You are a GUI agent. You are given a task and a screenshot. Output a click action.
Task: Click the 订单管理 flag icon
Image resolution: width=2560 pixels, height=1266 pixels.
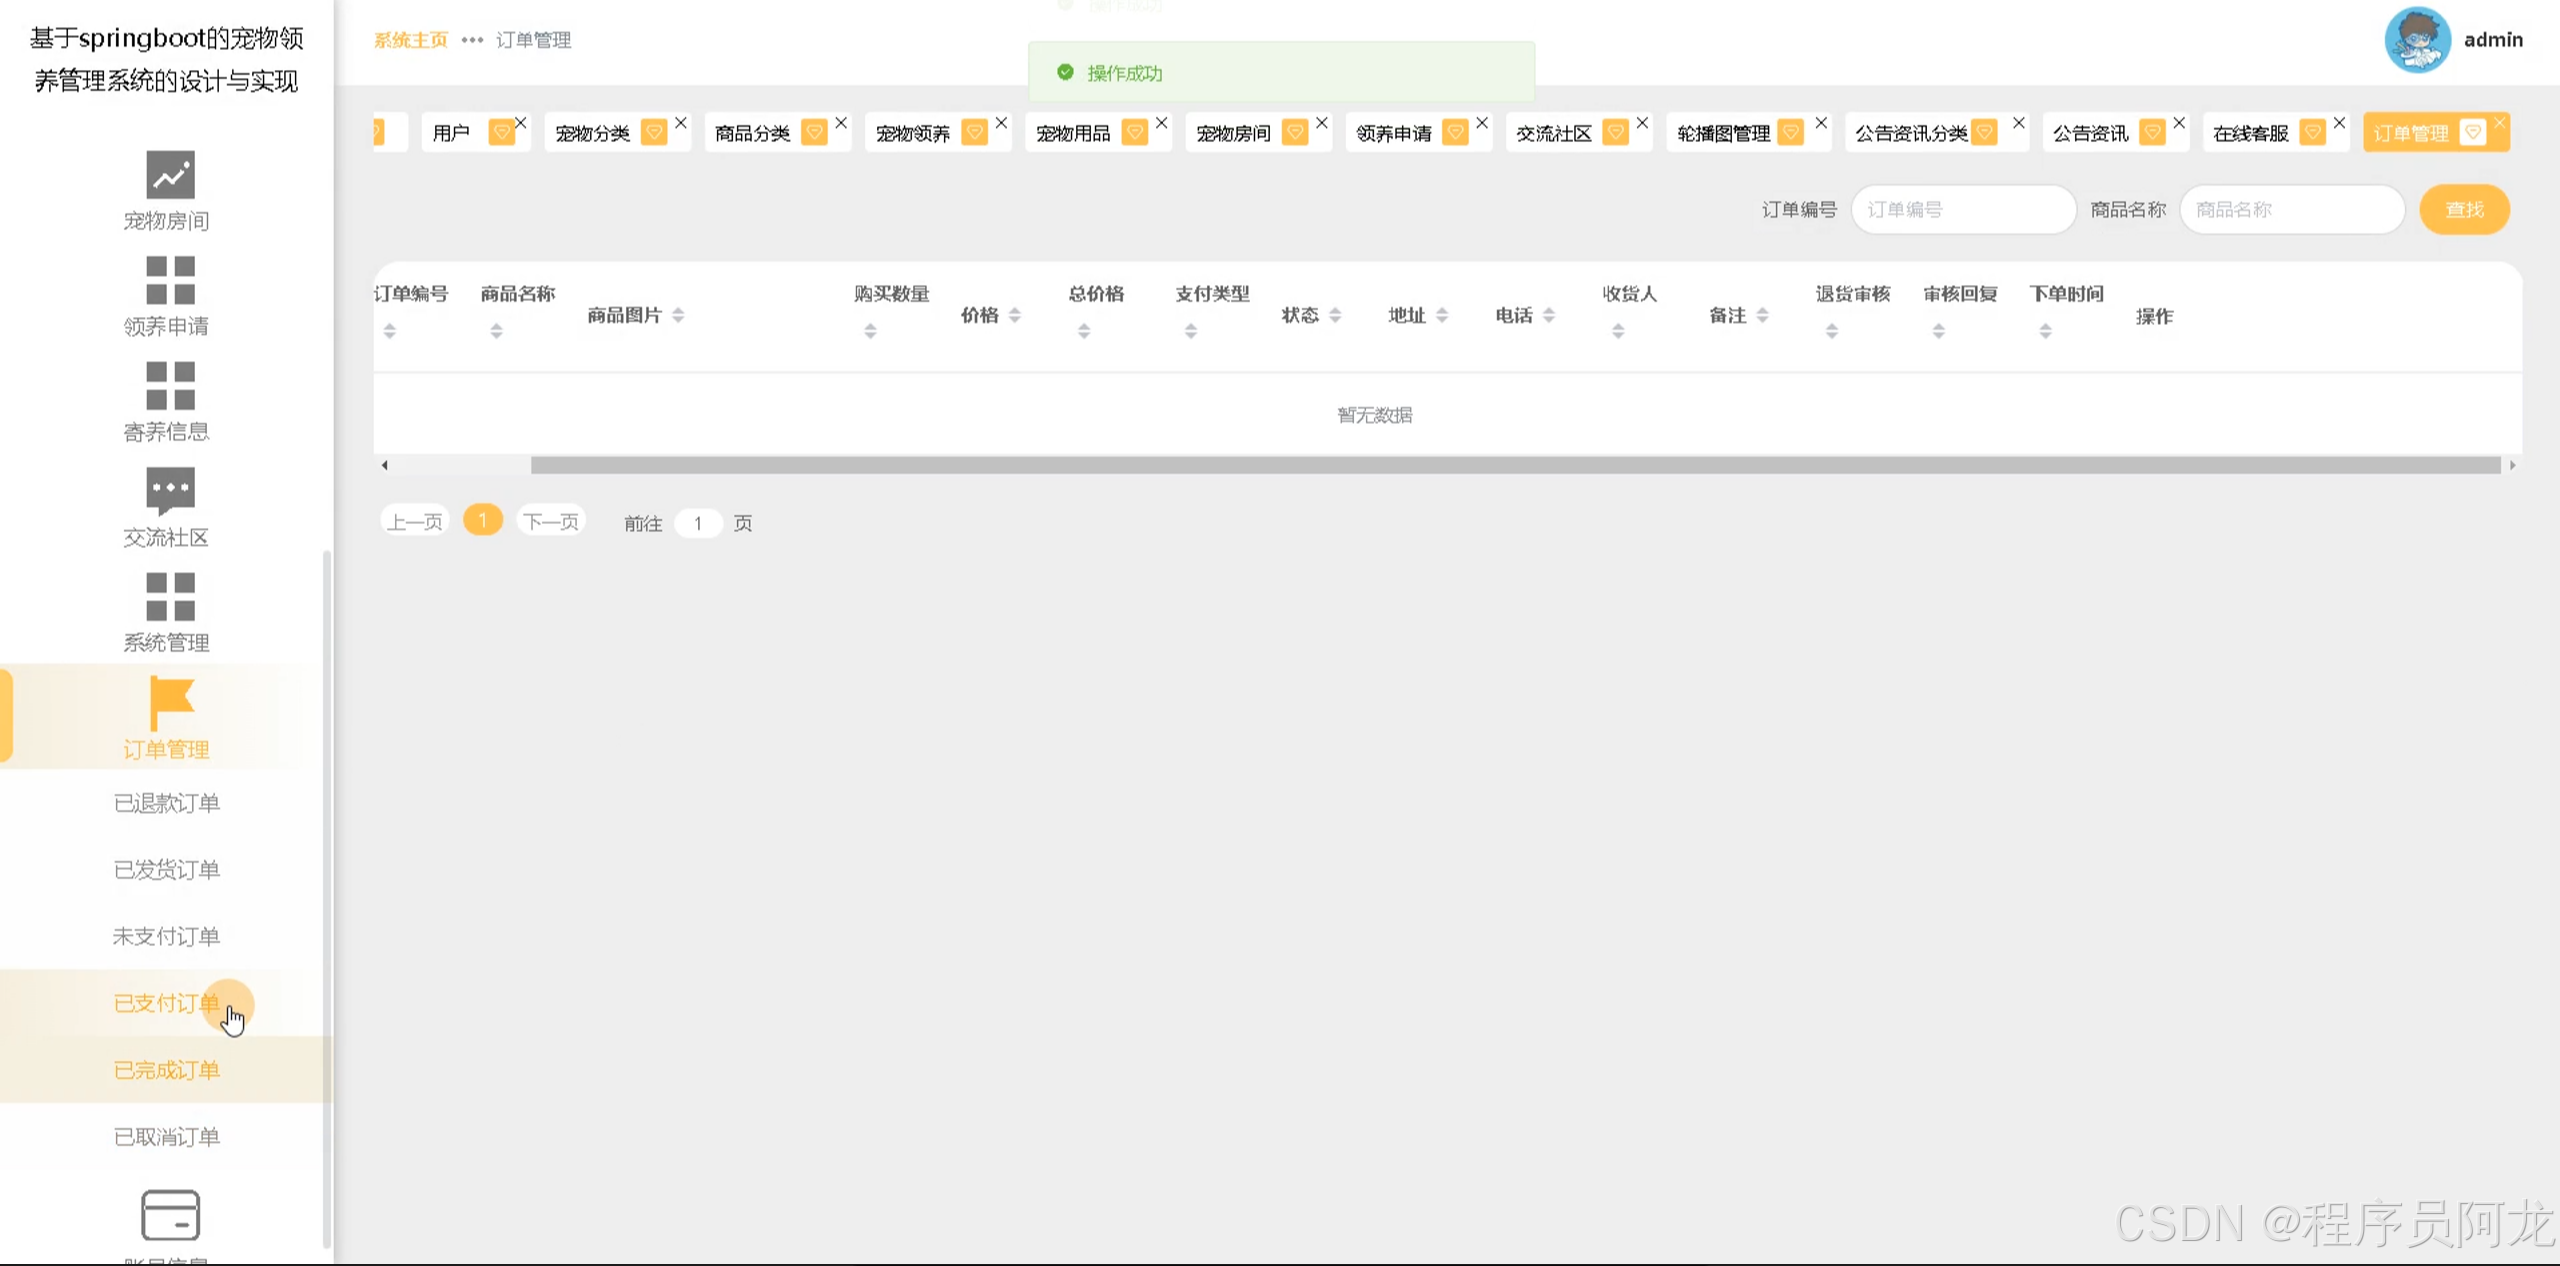pos(170,702)
